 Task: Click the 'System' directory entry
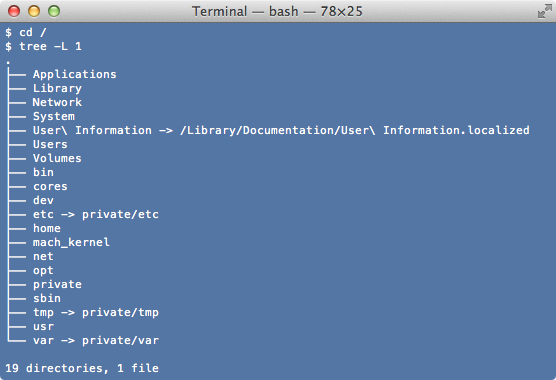click(54, 116)
